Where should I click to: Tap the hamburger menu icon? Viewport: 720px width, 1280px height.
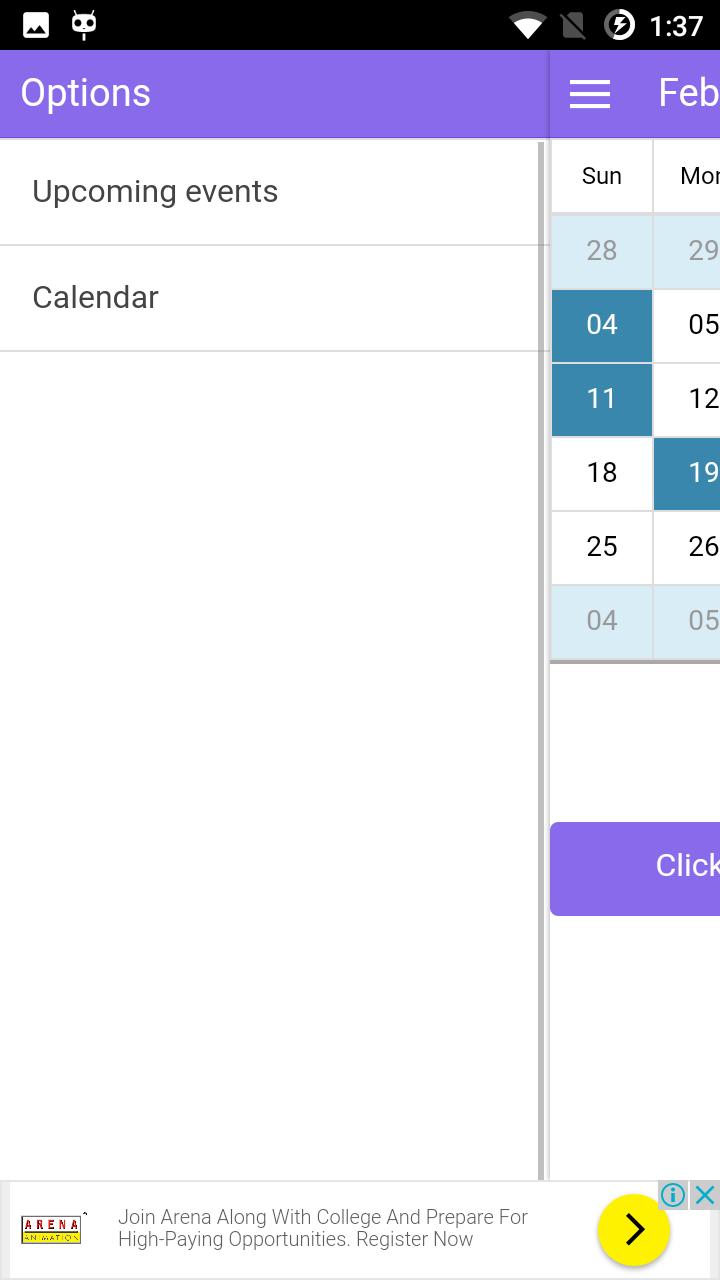590,94
